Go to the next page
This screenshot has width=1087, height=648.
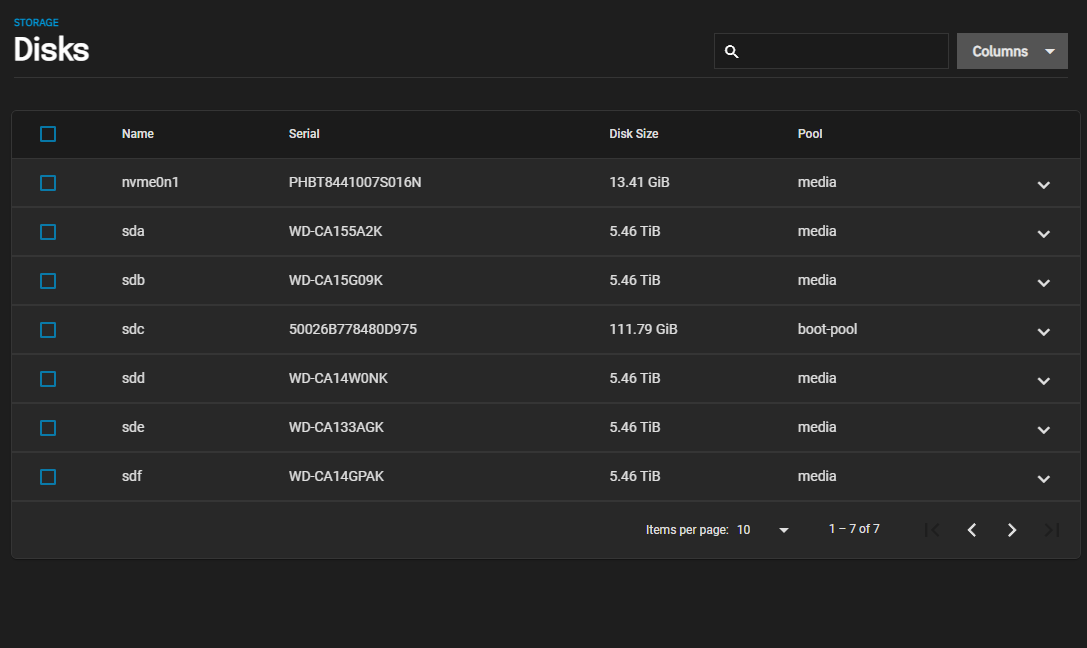[x=1012, y=530]
